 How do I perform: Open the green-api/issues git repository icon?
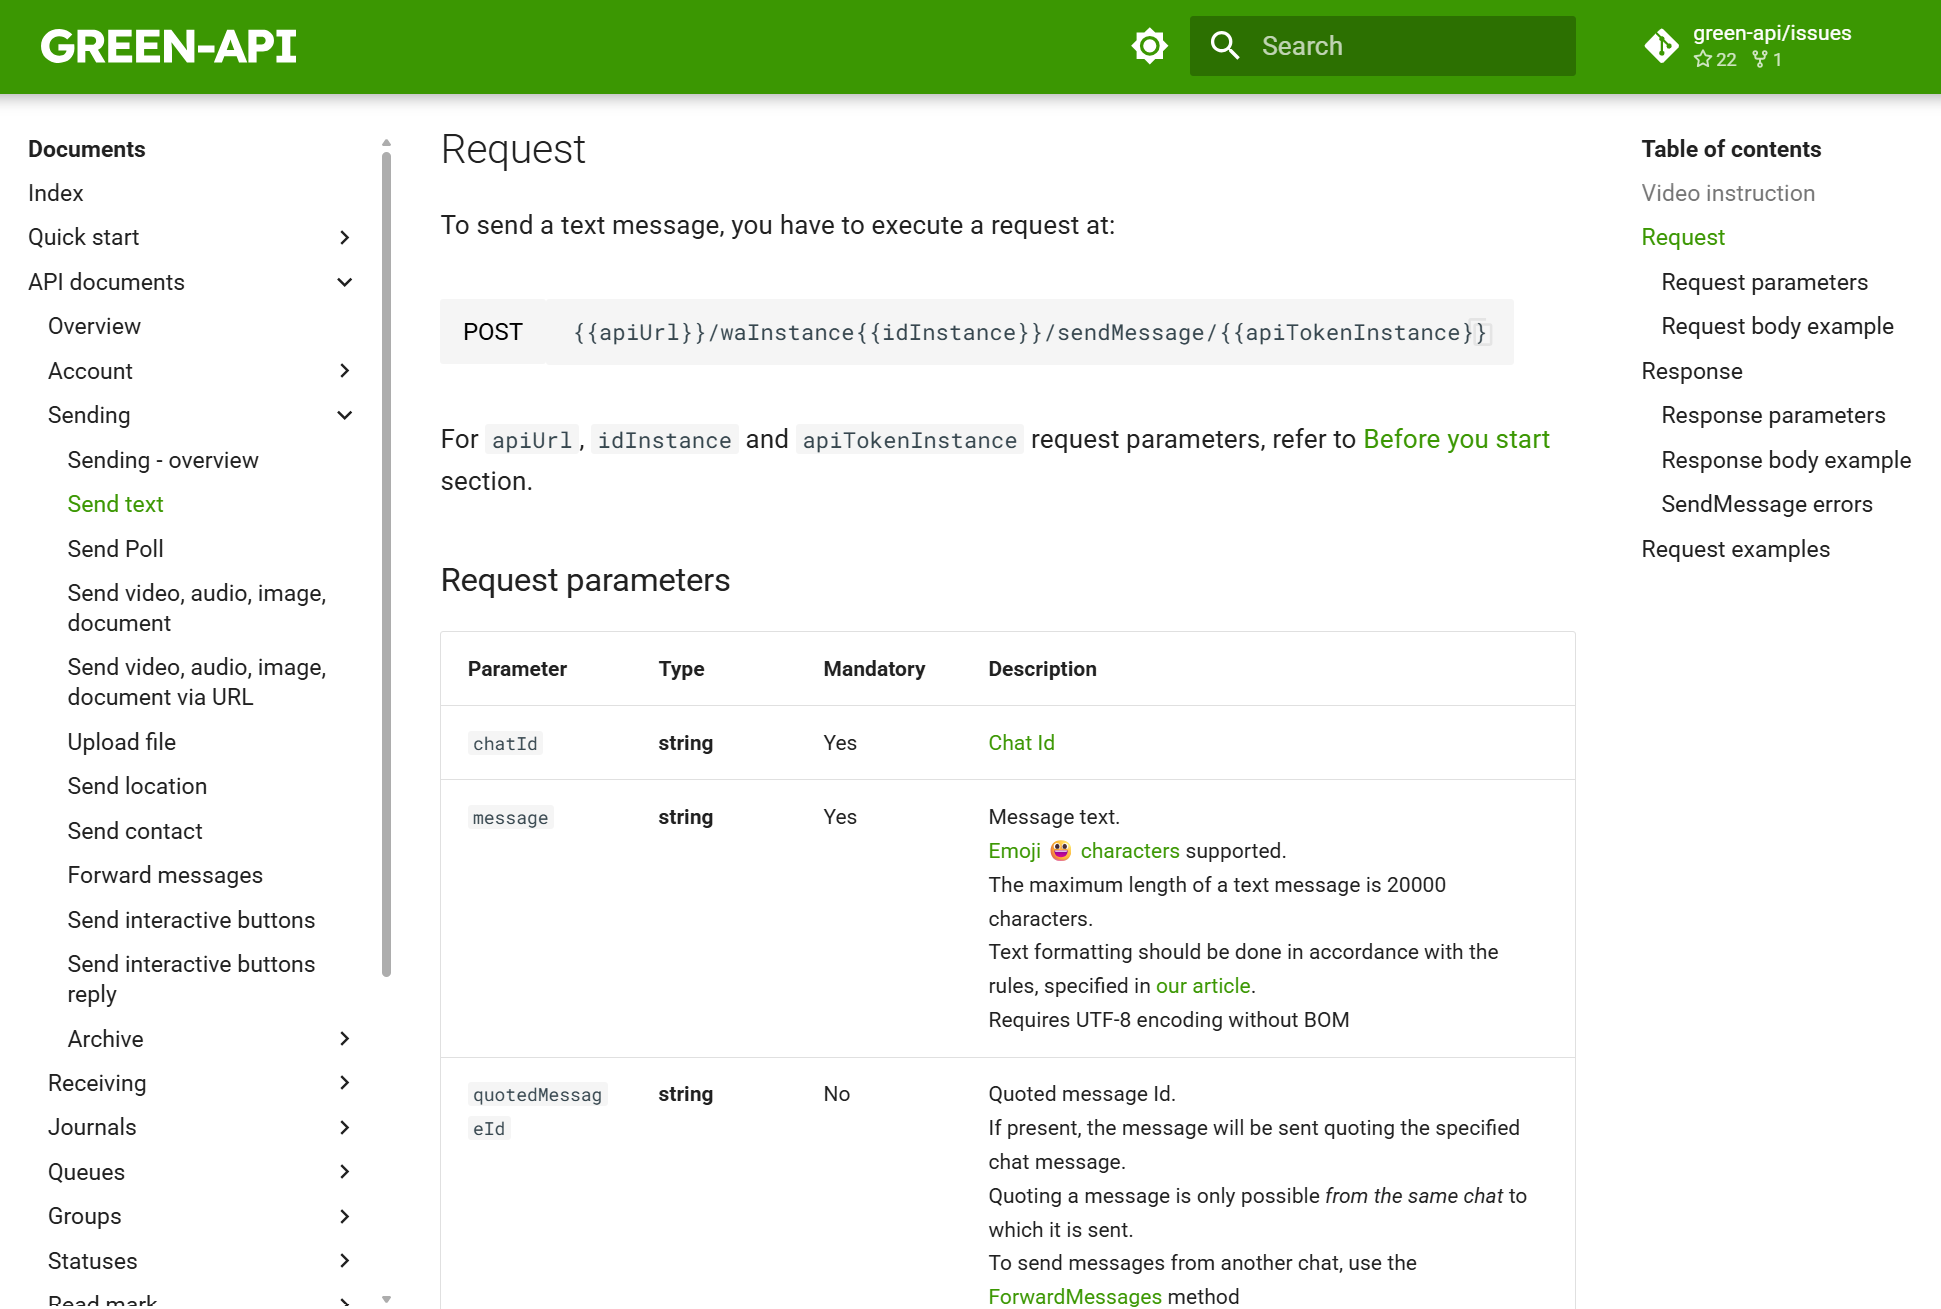click(1661, 46)
